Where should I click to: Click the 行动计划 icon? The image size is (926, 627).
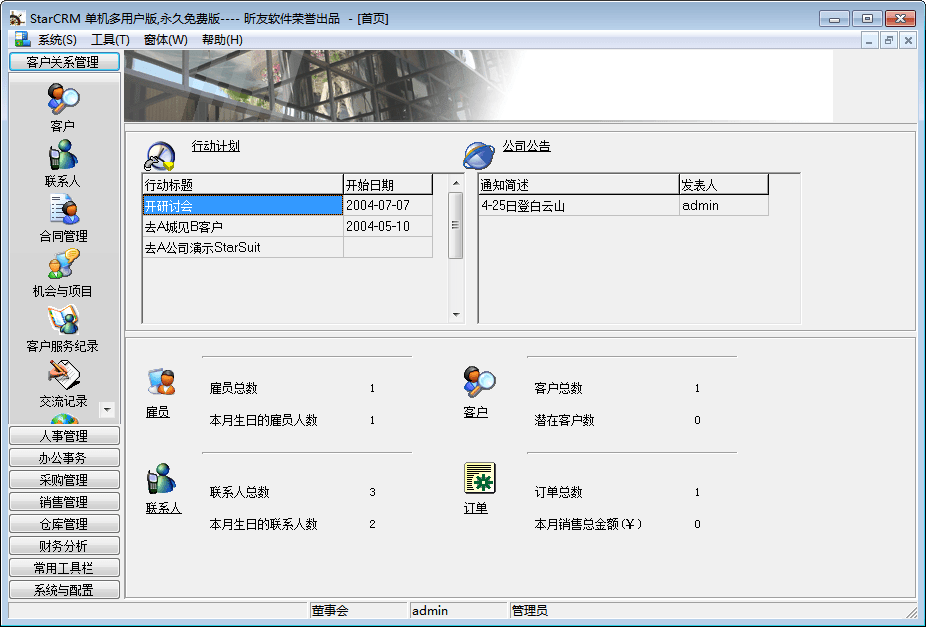(x=160, y=156)
